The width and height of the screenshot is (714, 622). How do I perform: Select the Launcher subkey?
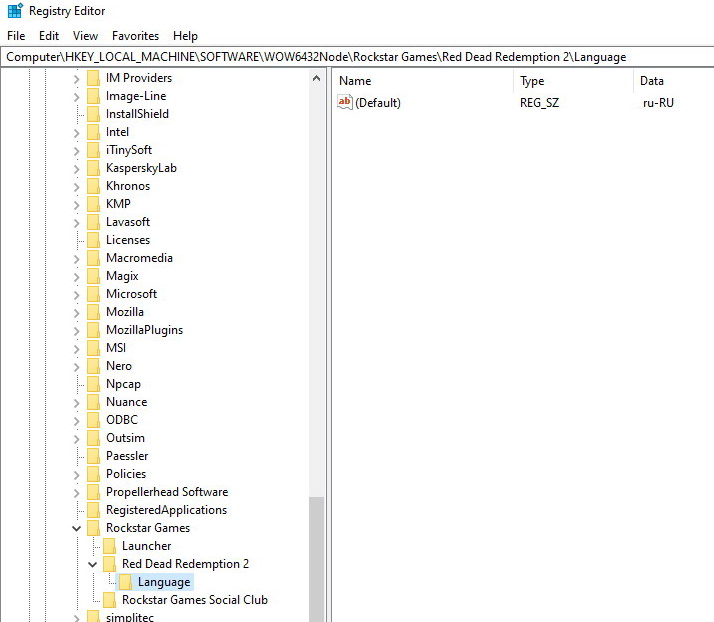(147, 546)
